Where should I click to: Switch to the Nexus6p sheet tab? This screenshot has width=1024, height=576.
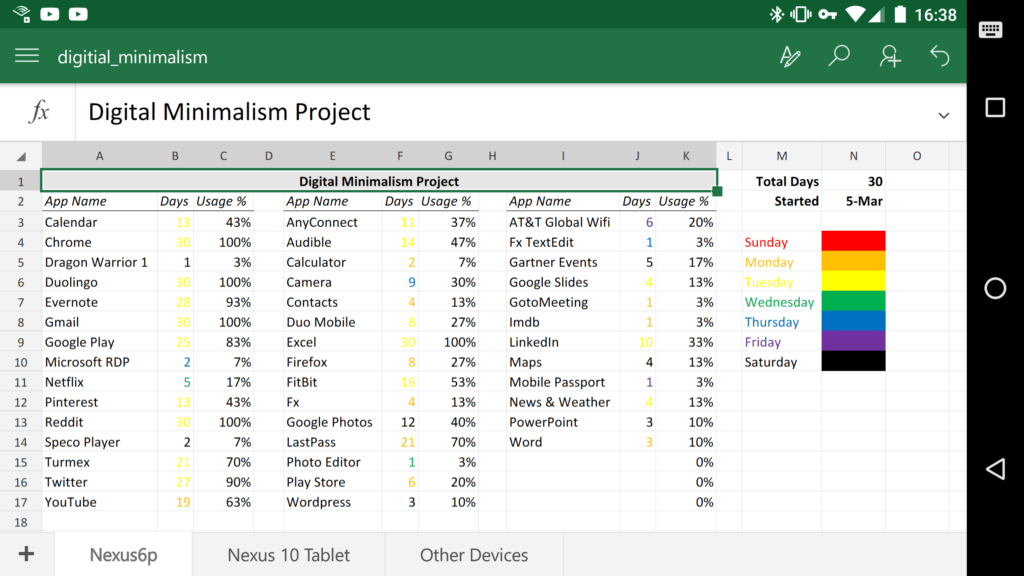tap(123, 554)
